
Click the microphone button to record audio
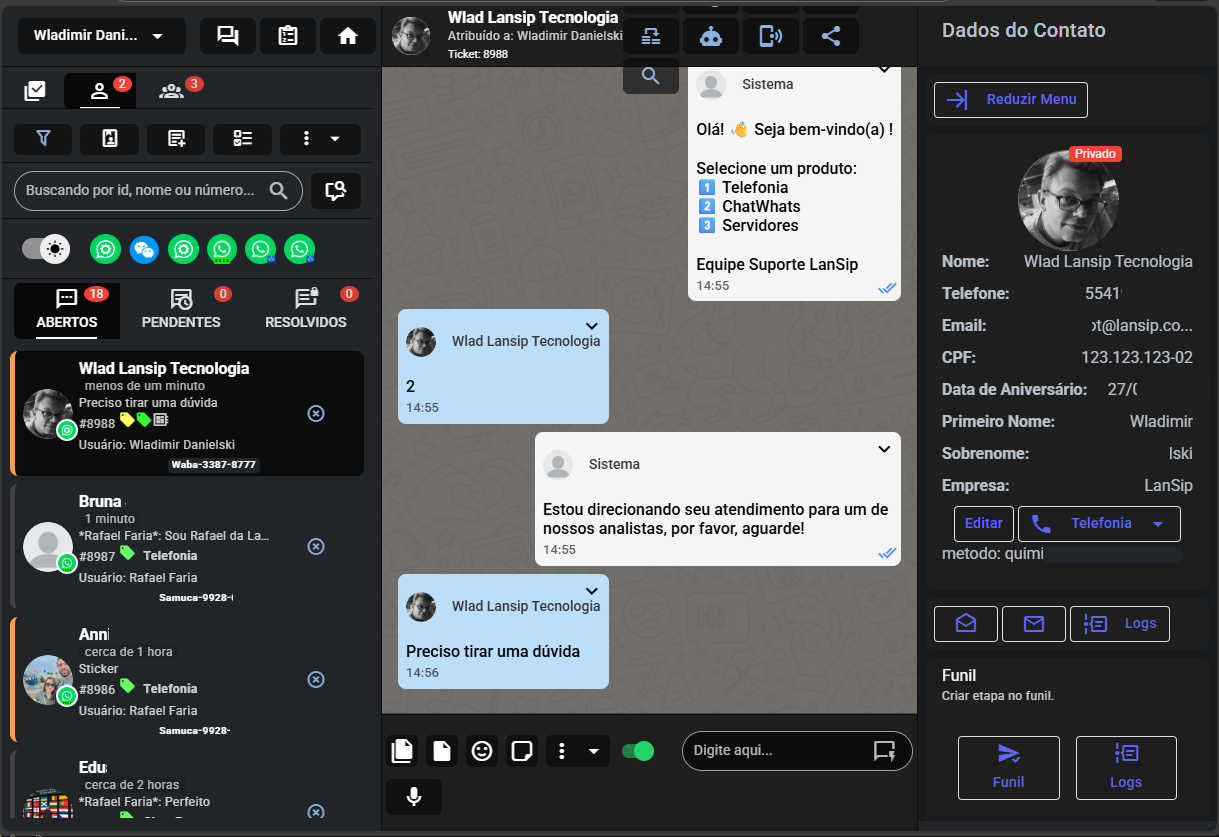[413, 797]
